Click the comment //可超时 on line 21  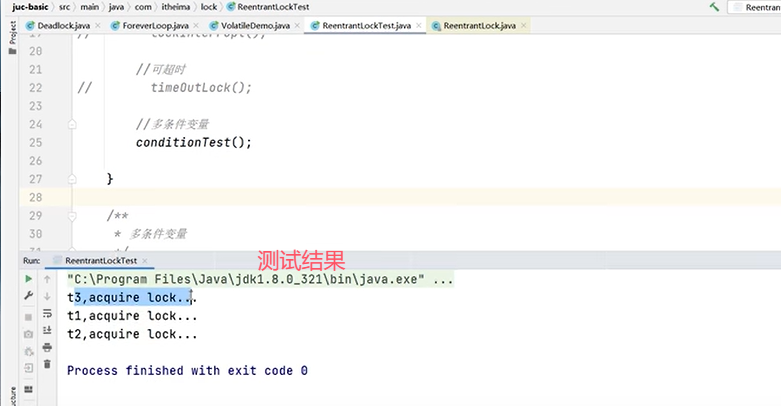coord(161,69)
